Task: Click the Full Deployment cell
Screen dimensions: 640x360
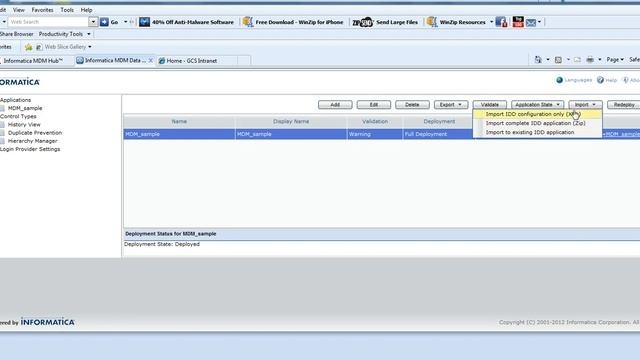Action: point(438,134)
